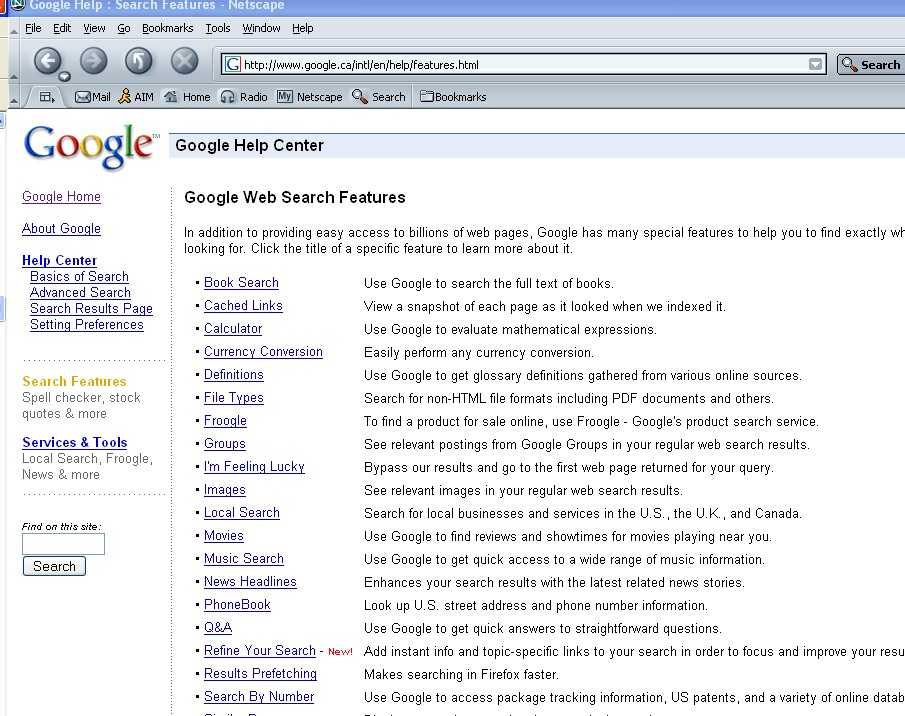Screen dimensions: 905x716
Task: Click the Forward navigation arrow button
Action: click(94, 60)
